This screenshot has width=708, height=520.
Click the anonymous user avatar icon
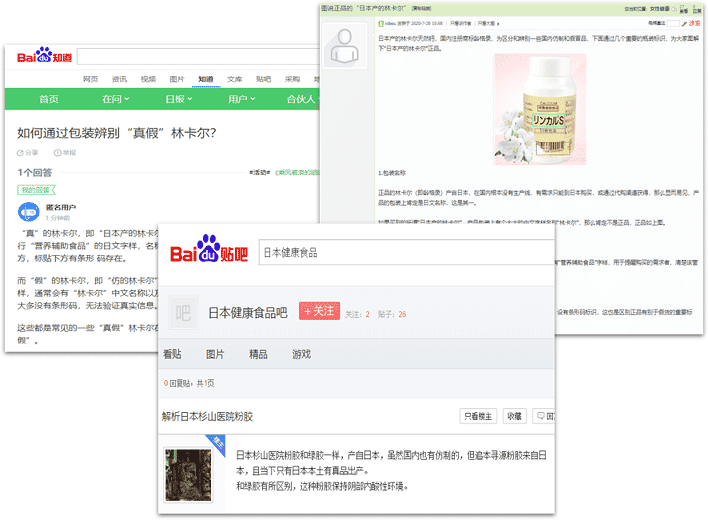tap(30, 212)
